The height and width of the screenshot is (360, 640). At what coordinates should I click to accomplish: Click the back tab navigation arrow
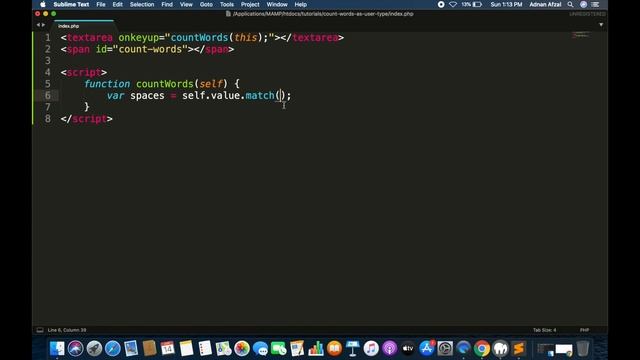coord(38,25)
